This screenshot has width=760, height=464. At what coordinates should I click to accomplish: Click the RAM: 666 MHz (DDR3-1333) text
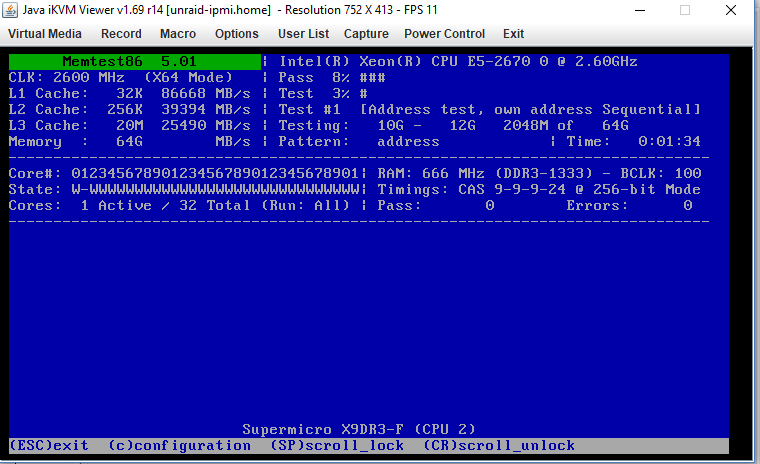[x=485, y=174]
